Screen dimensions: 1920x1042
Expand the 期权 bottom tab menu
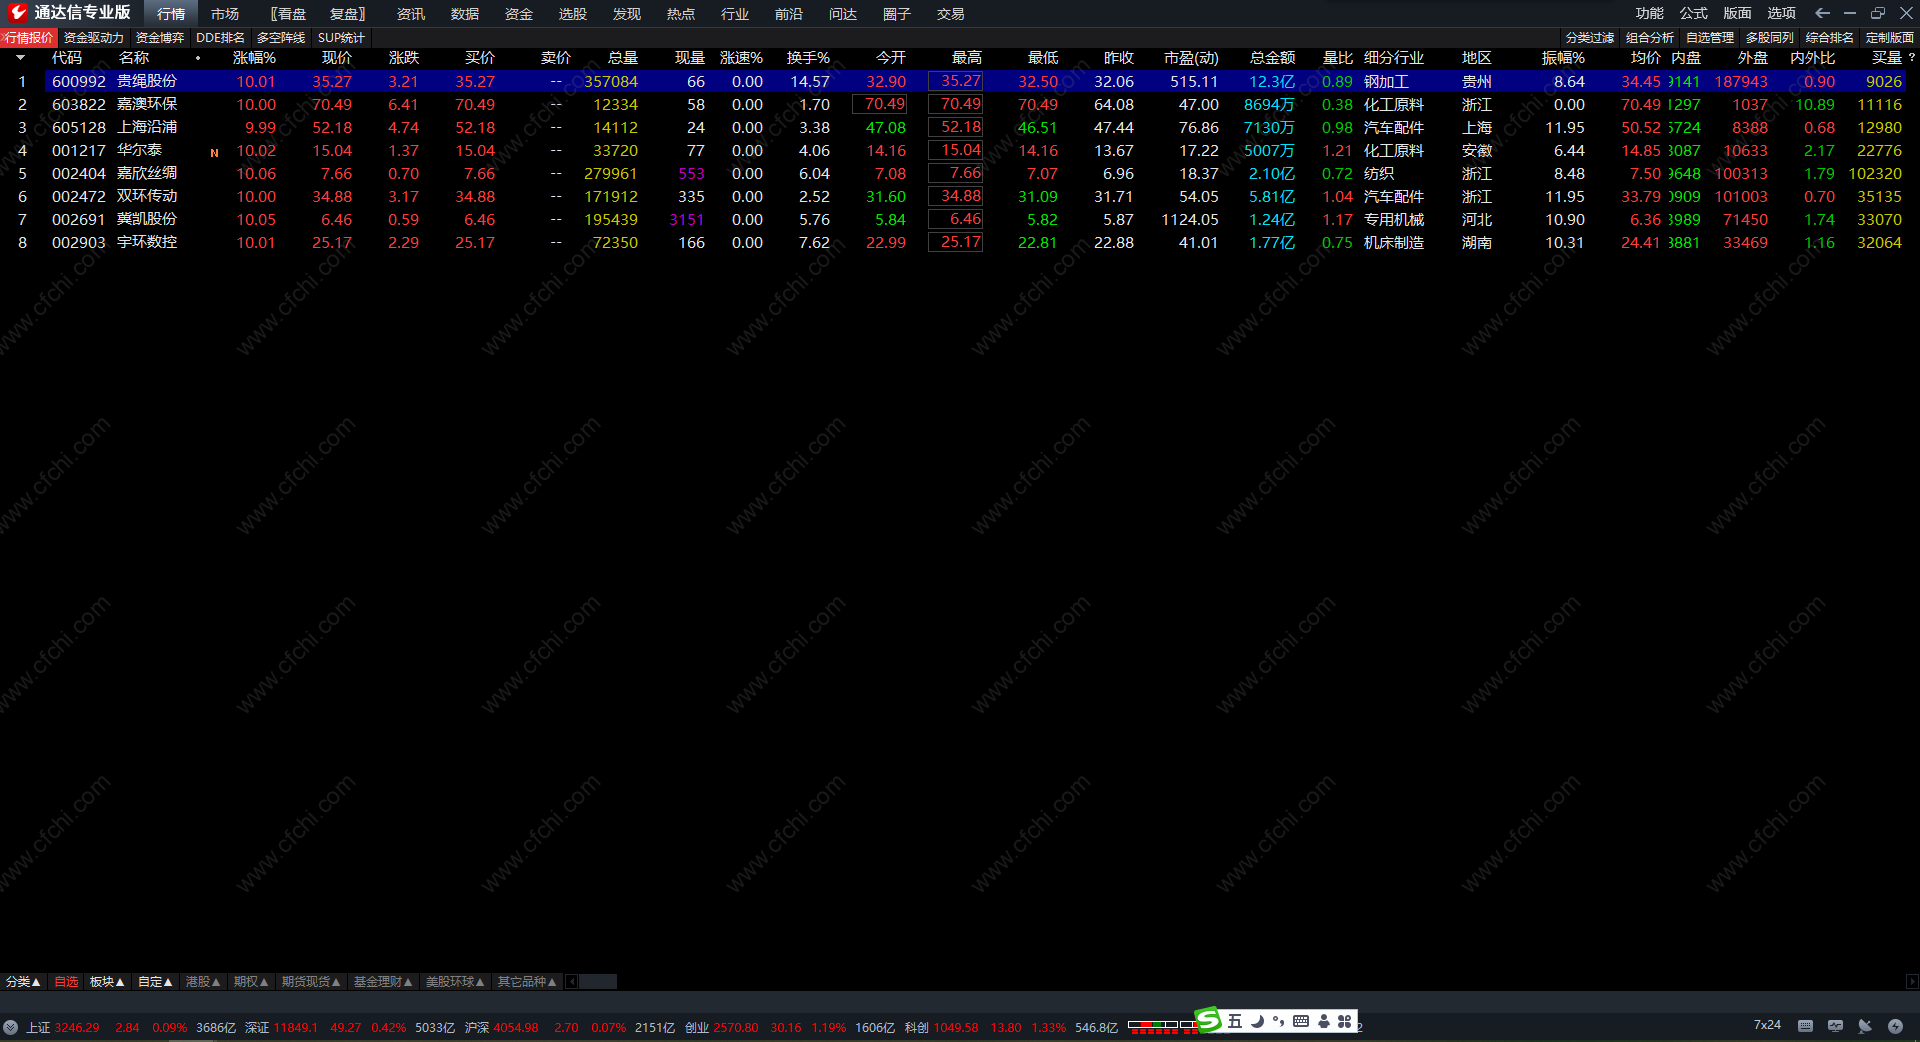251,982
